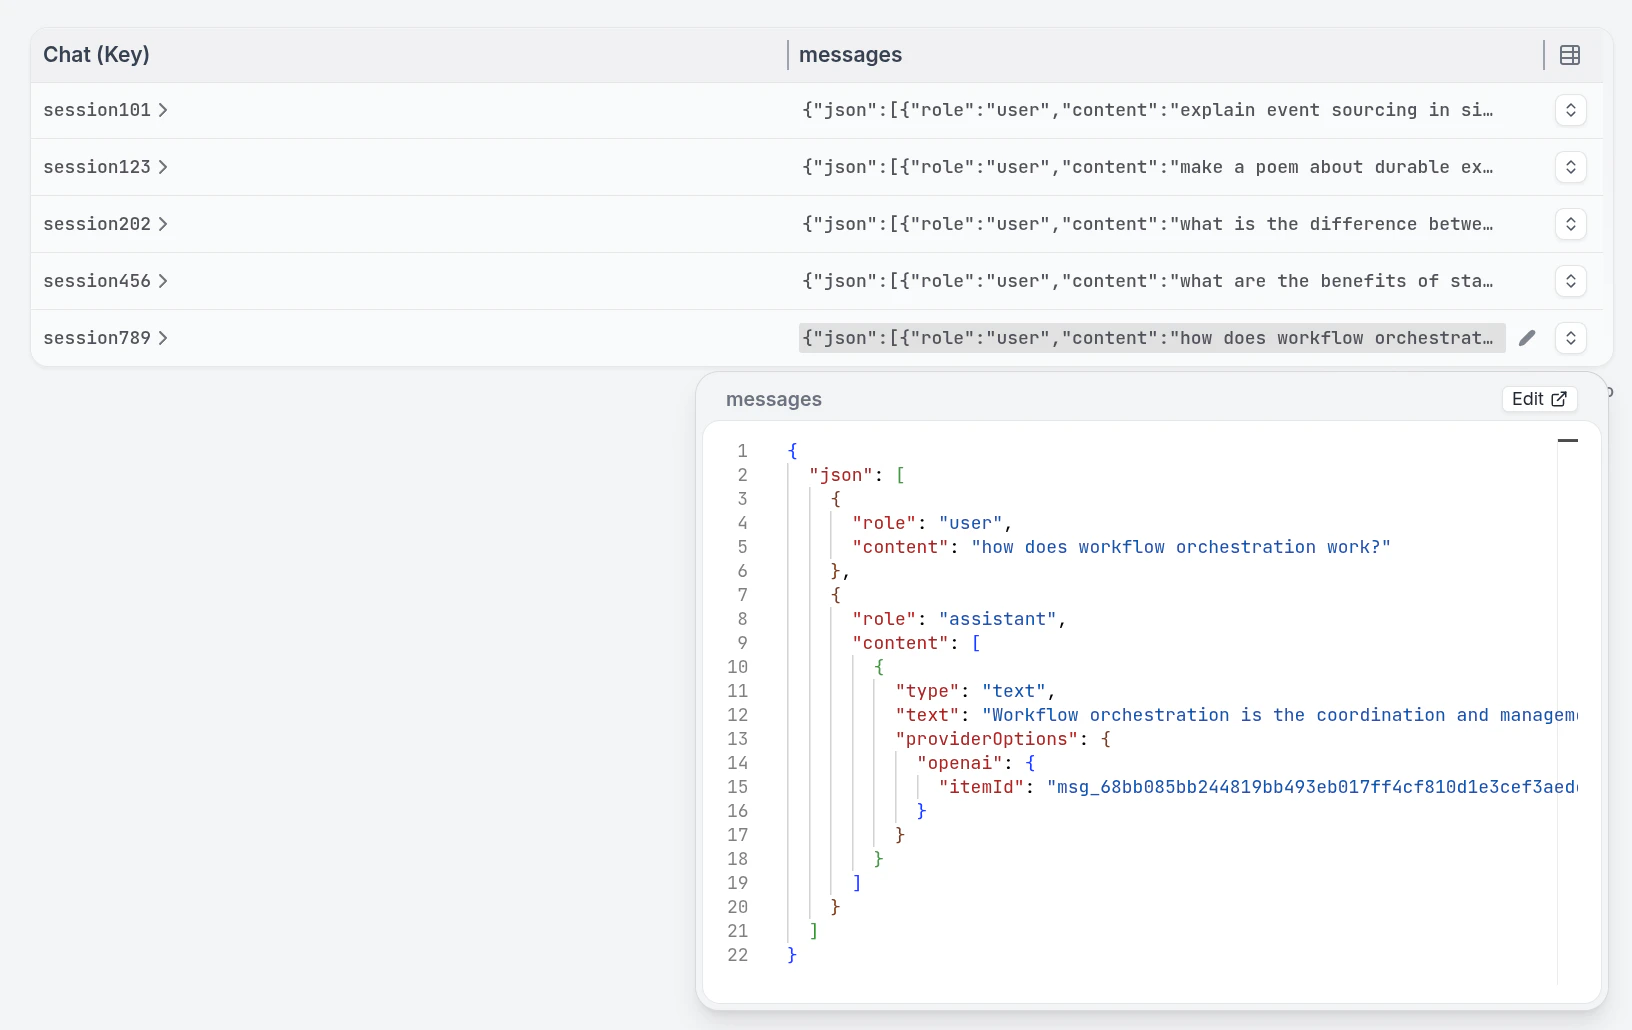Click the vertical divider icon beside the table icon

click(x=1543, y=55)
